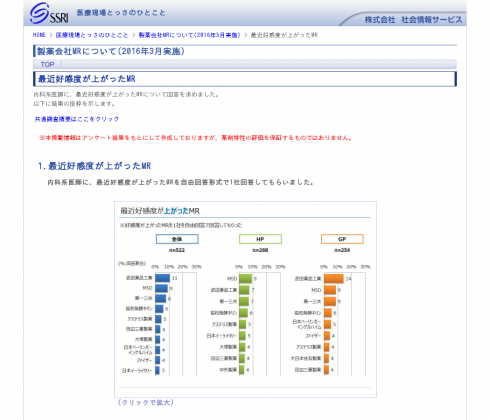Viewport: 490px width, 420px height.
Task: Click the HP label box in chart
Action: 260,239
